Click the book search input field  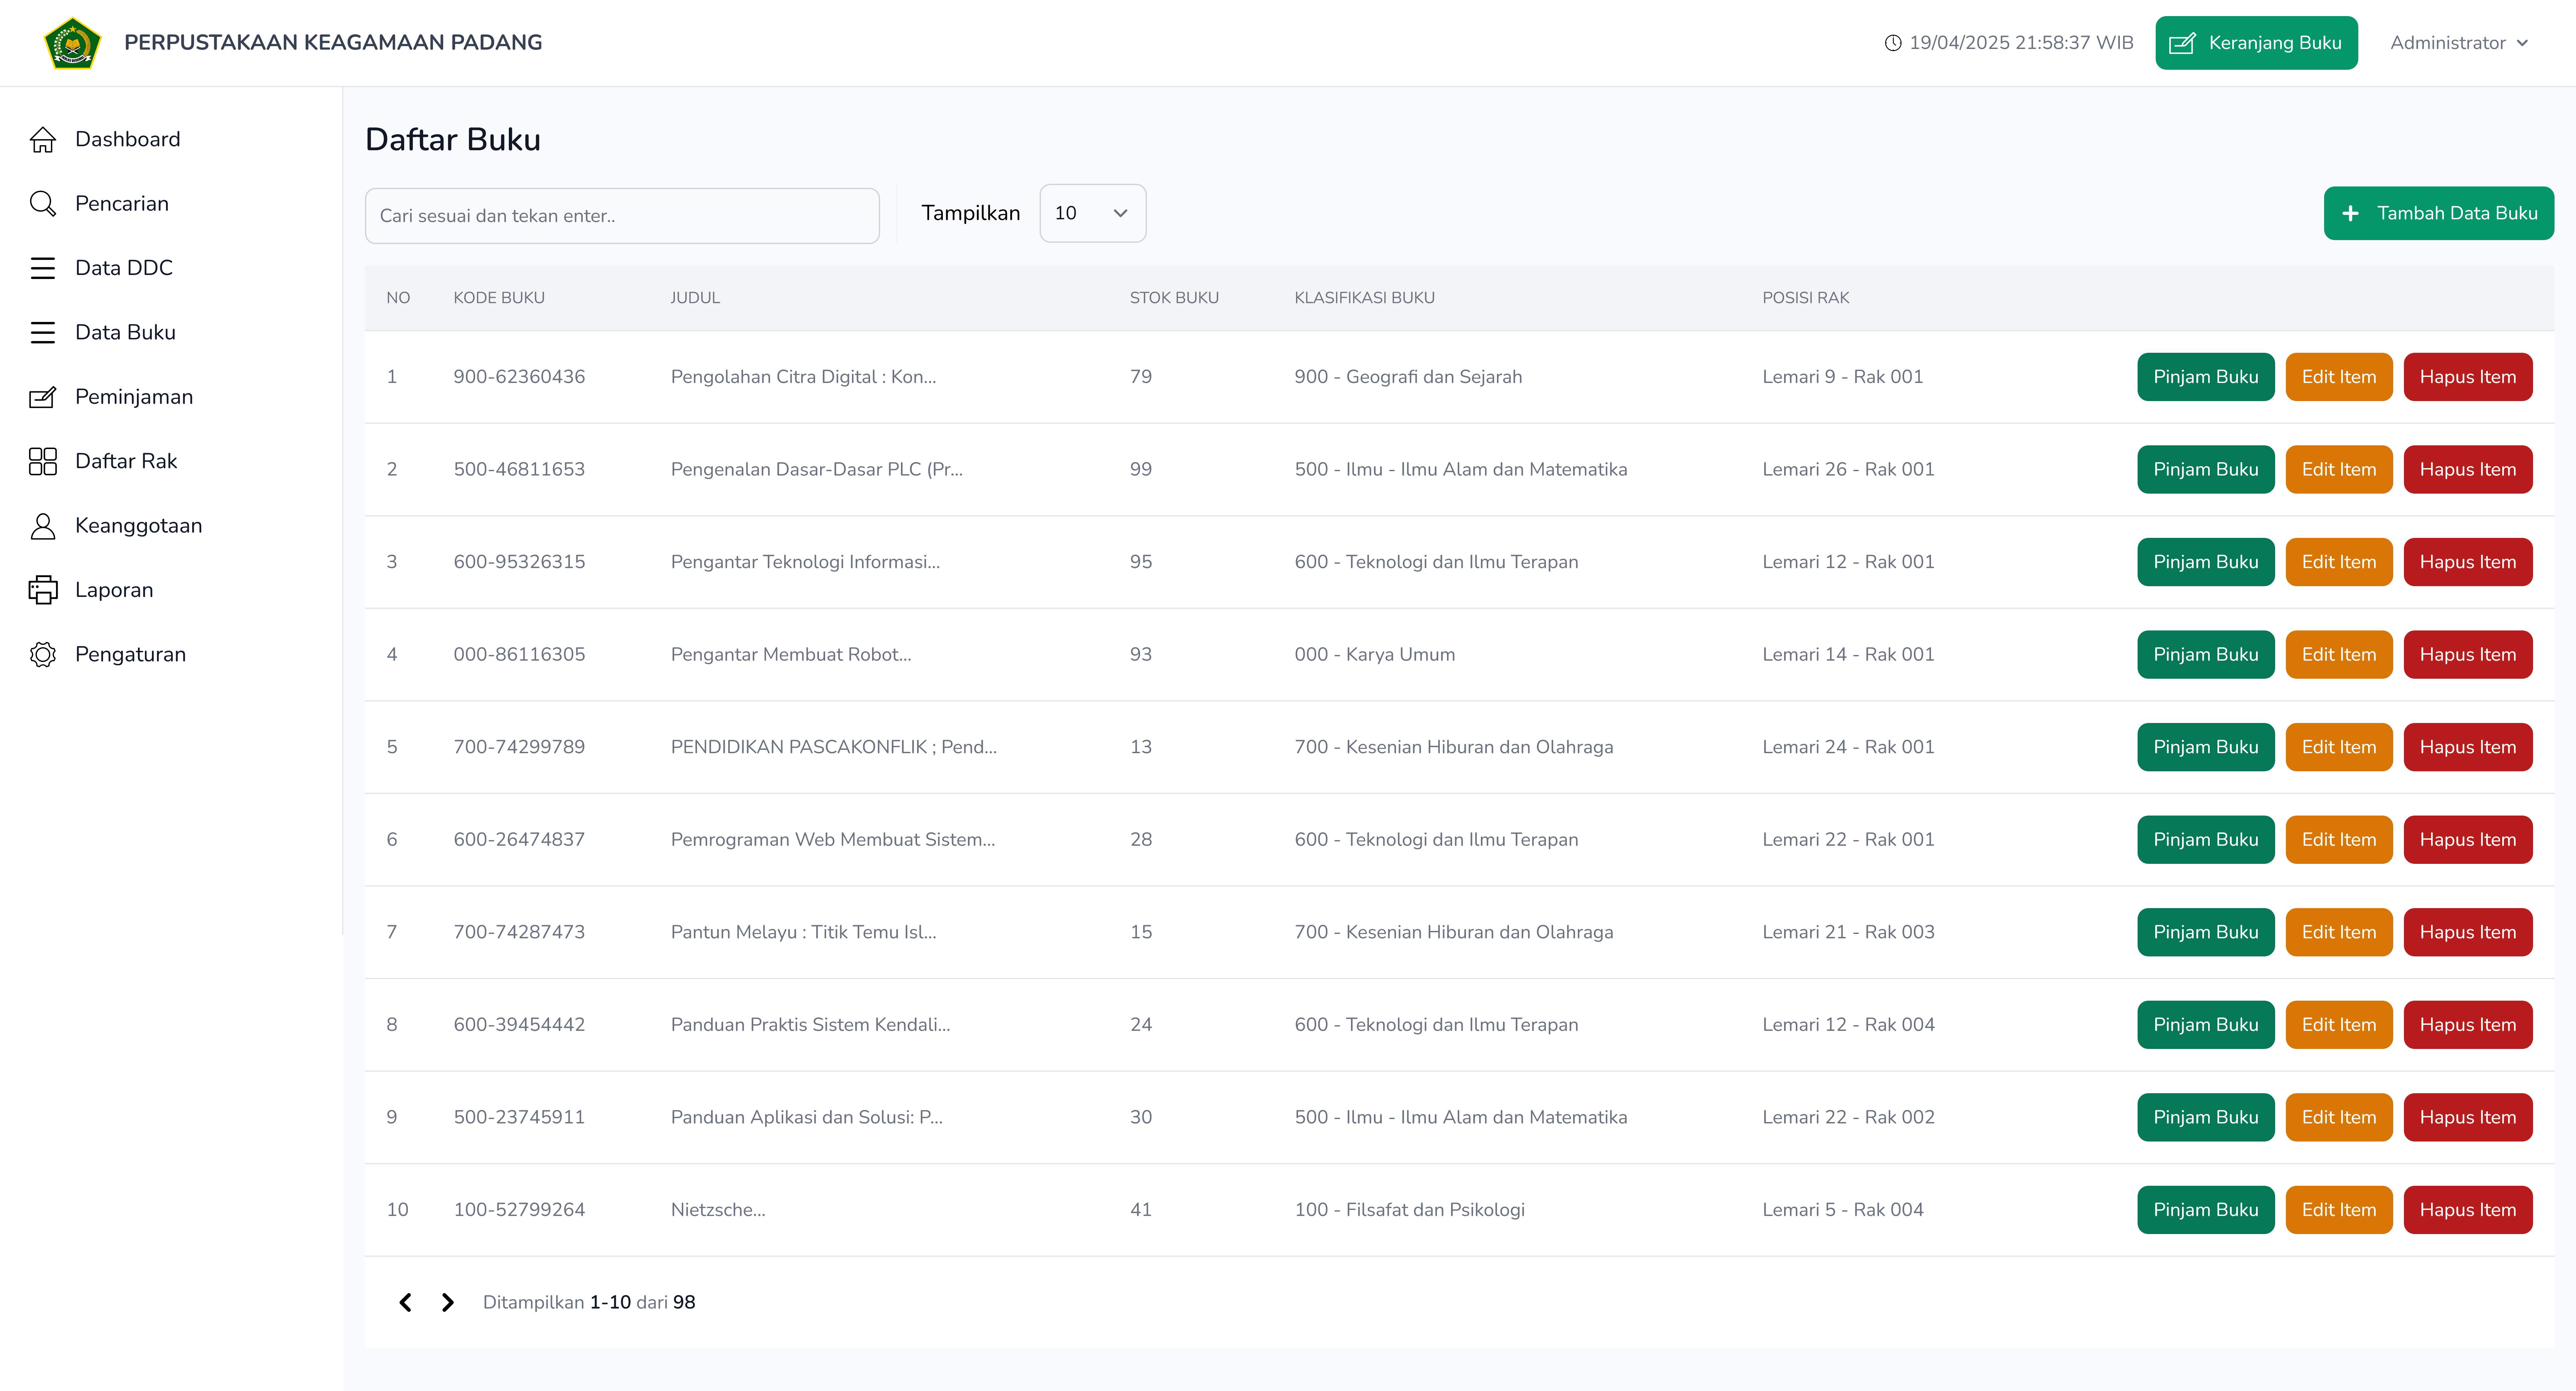pyautogui.click(x=622, y=216)
